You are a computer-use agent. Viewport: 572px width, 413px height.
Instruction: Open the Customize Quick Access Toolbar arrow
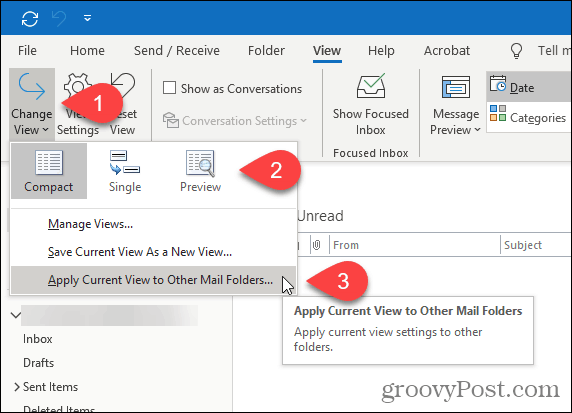coord(87,18)
